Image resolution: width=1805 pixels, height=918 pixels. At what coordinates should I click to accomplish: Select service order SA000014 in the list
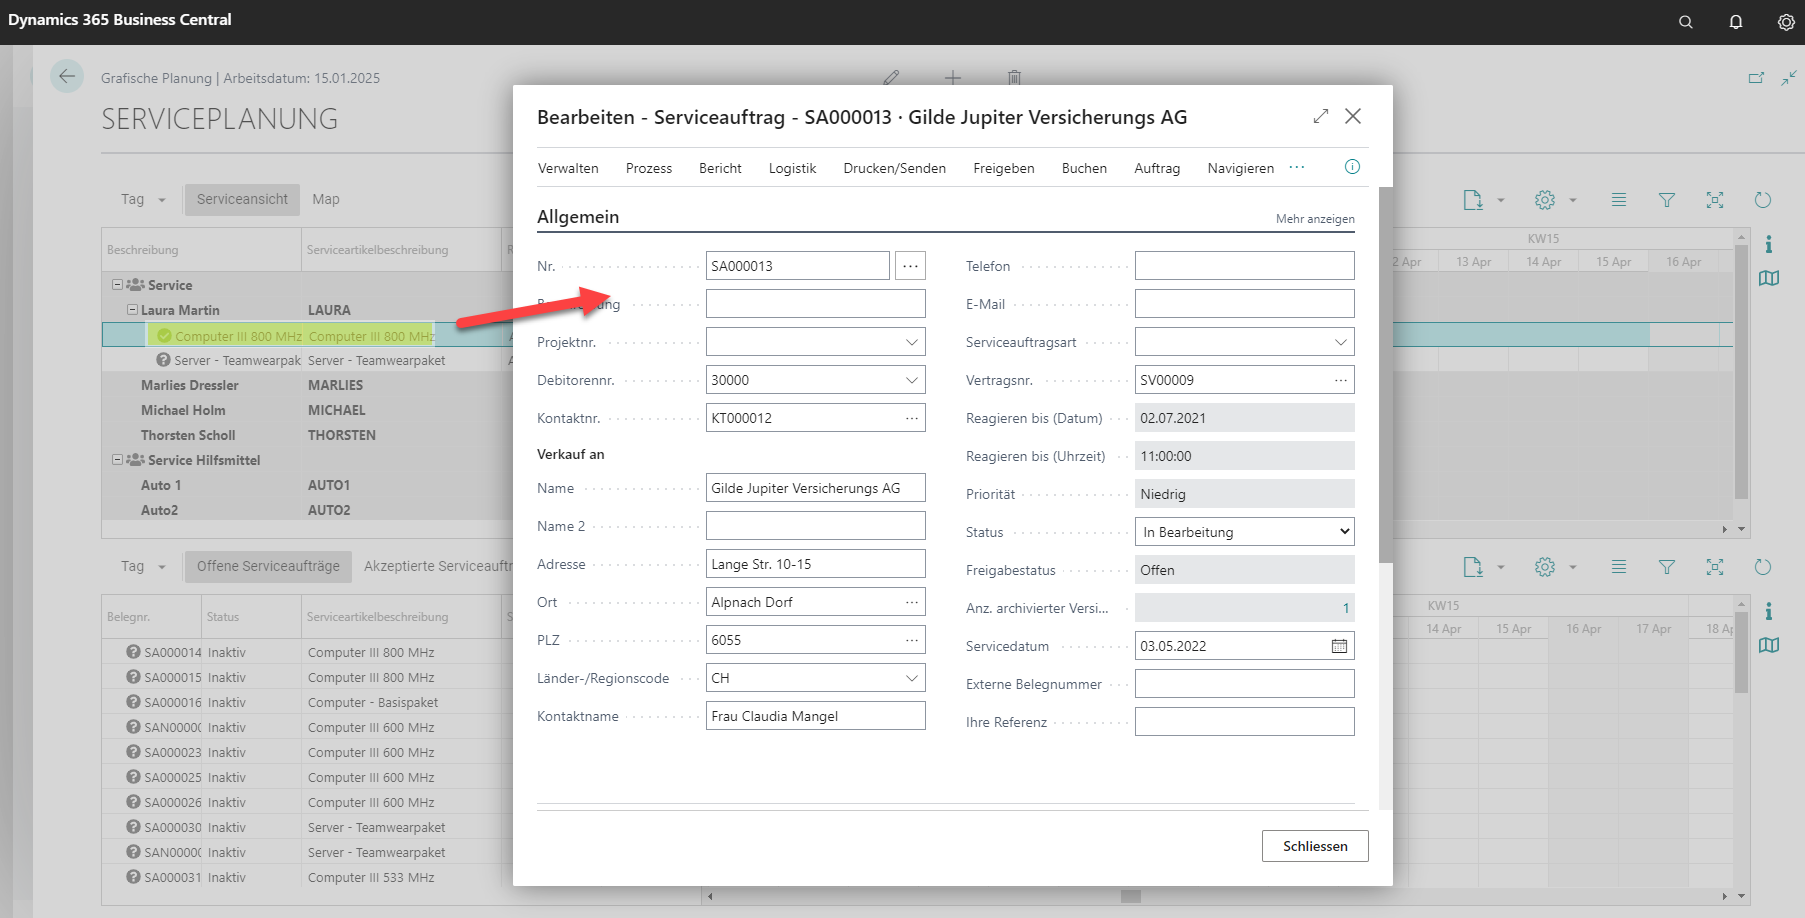pos(307,652)
